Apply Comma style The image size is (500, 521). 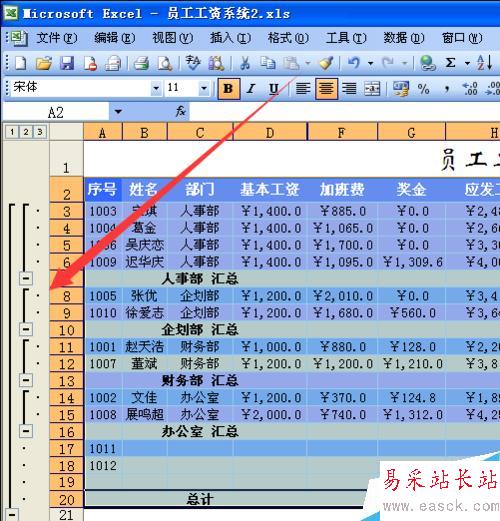[x=447, y=89]
